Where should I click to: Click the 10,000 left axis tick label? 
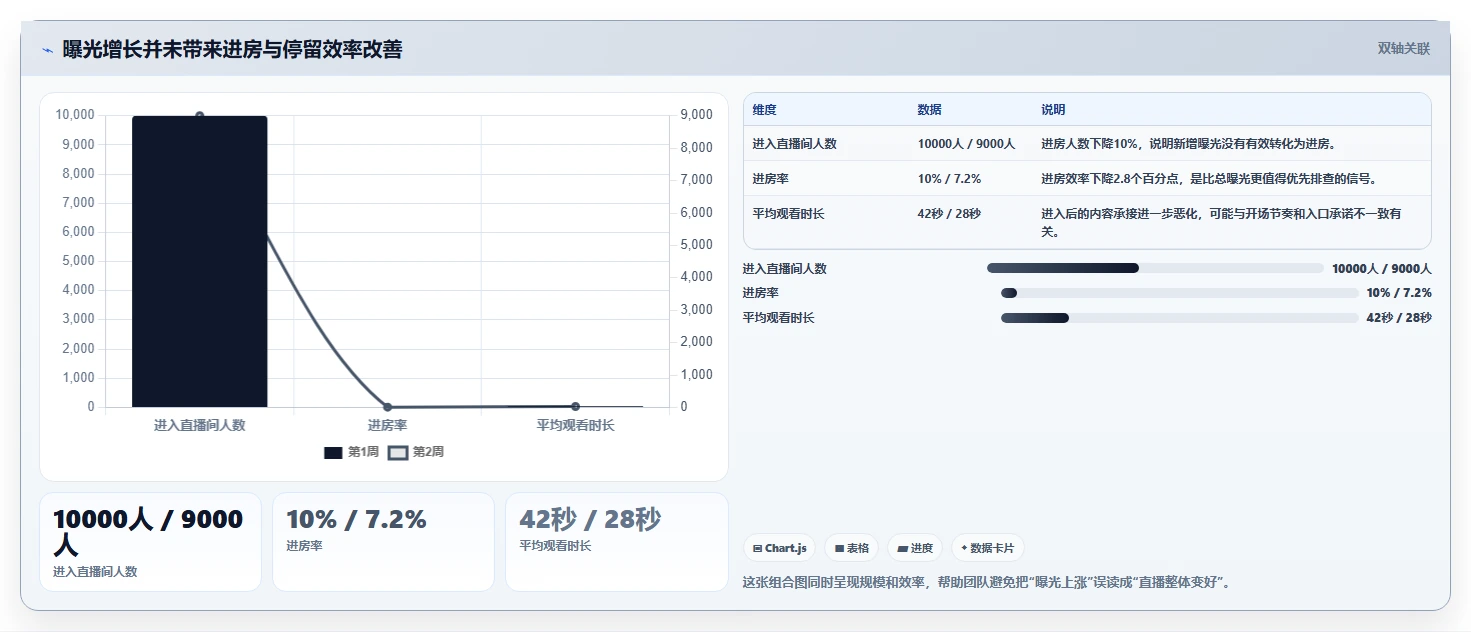point(75,115)
